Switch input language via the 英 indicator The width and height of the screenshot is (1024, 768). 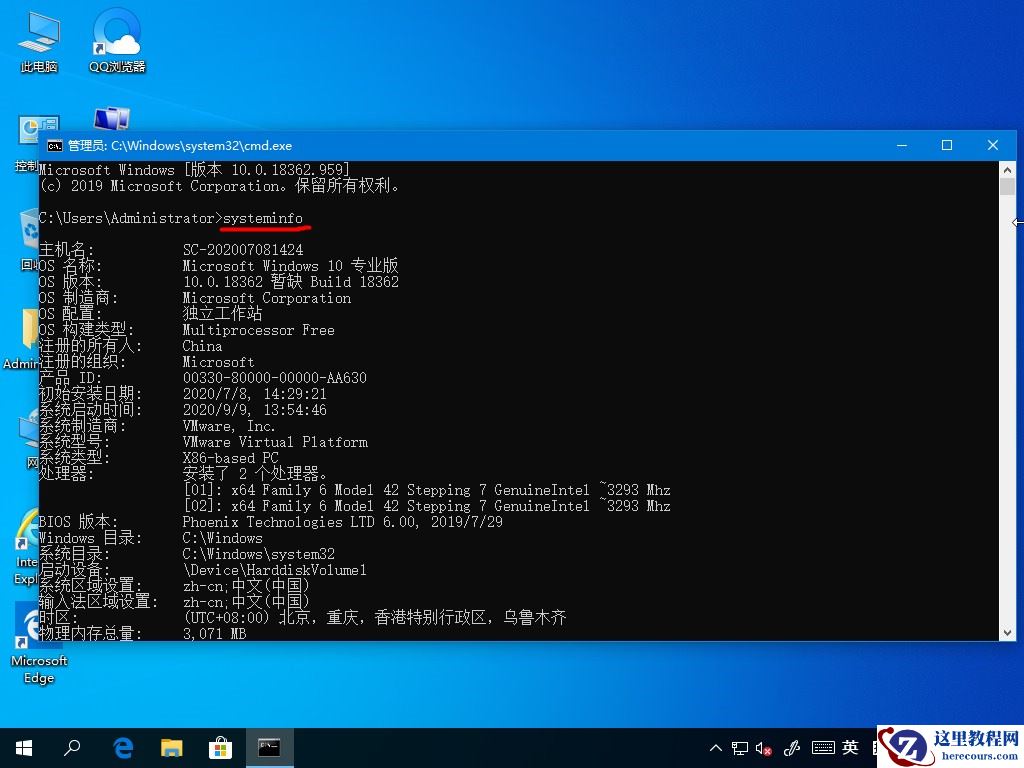(x=850, y=747)
